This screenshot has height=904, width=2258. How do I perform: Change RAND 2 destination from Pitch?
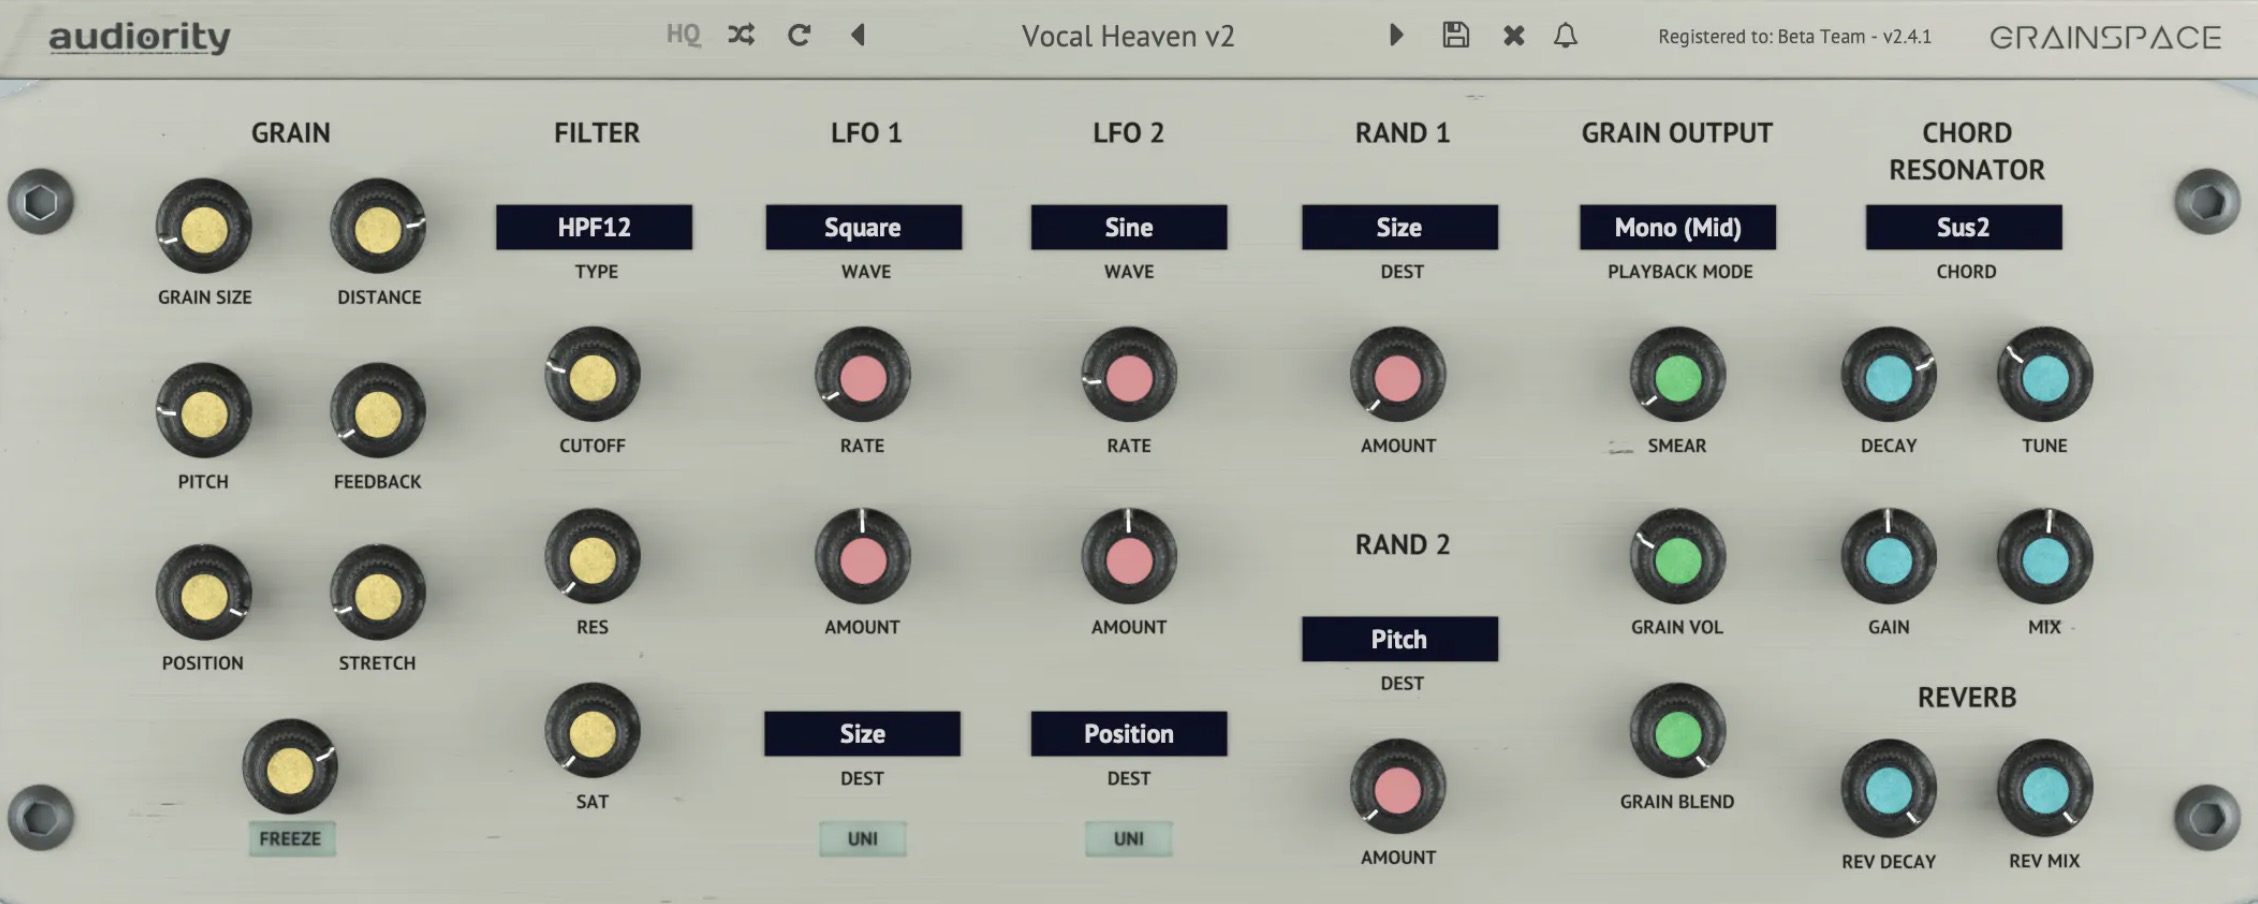(x=1398, y=639)
